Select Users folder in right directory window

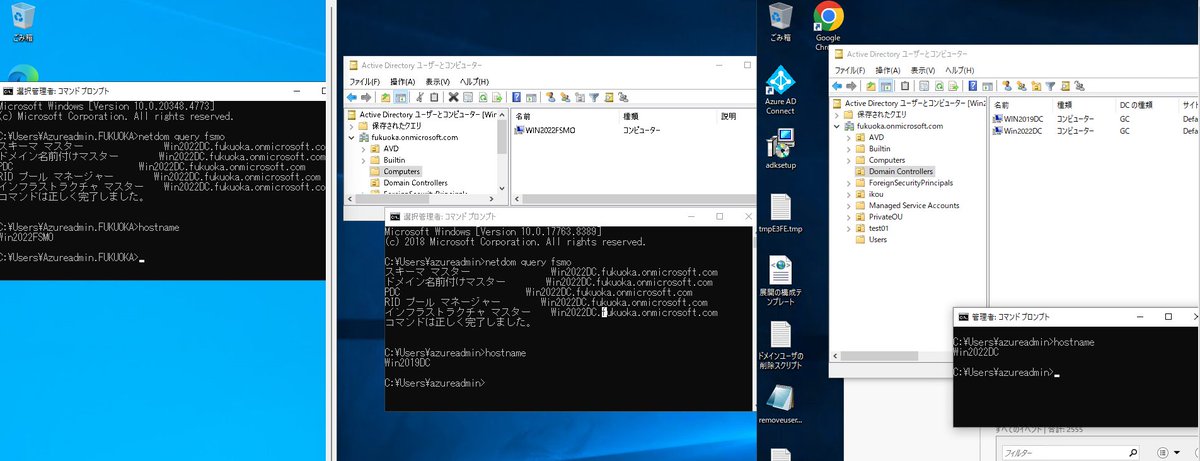coord(870,239)
